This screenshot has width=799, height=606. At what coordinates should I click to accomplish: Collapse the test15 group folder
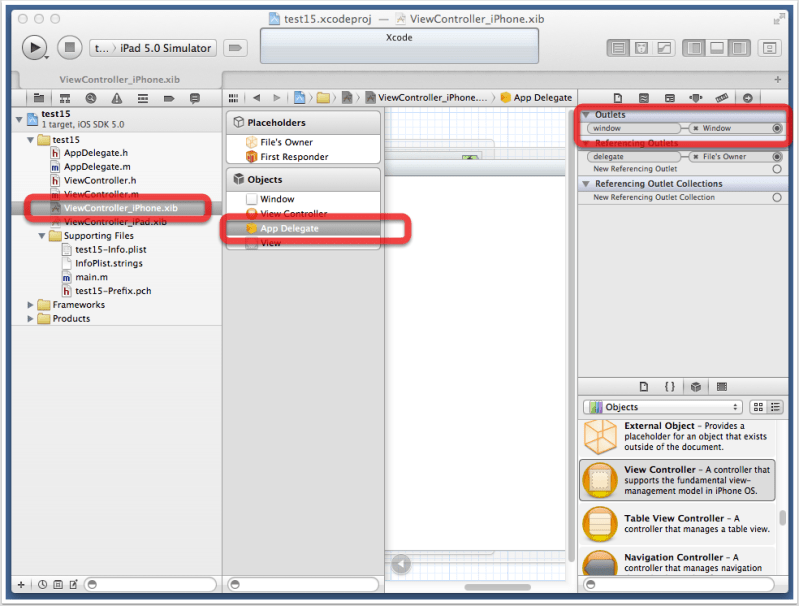pyautogui.click(x=30, y=140)
